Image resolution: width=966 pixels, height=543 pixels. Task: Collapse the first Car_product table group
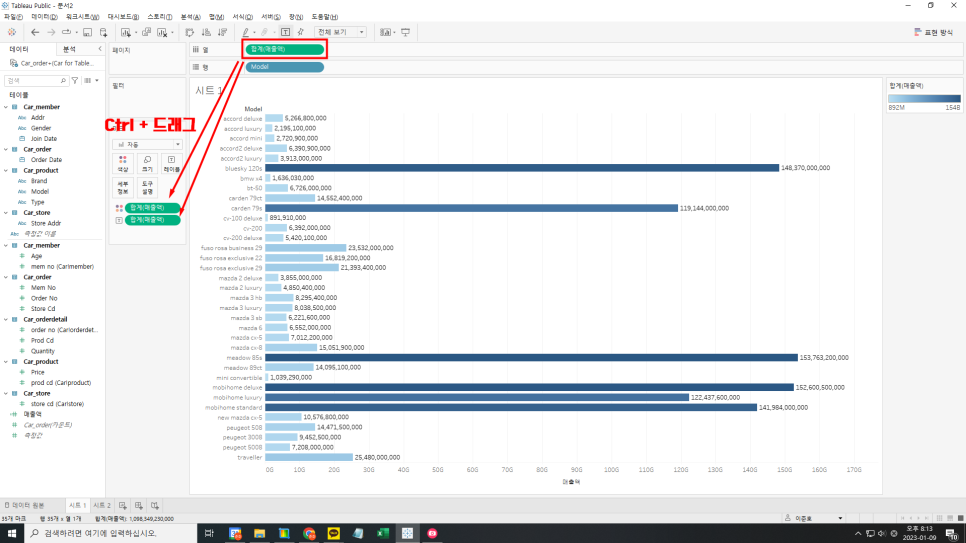point(6,171)
